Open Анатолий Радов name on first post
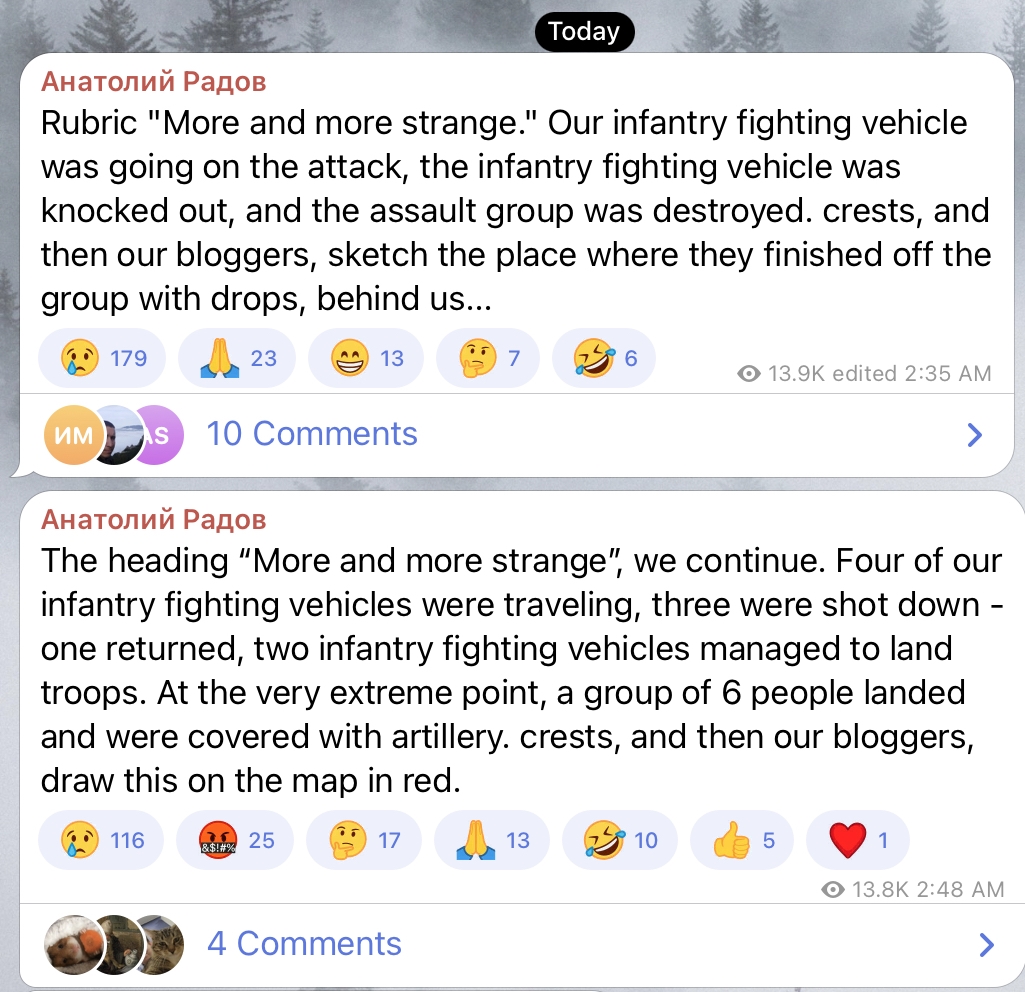Image resolution: width=1025 pixels, height=992 pixels. tap(154, 81)
